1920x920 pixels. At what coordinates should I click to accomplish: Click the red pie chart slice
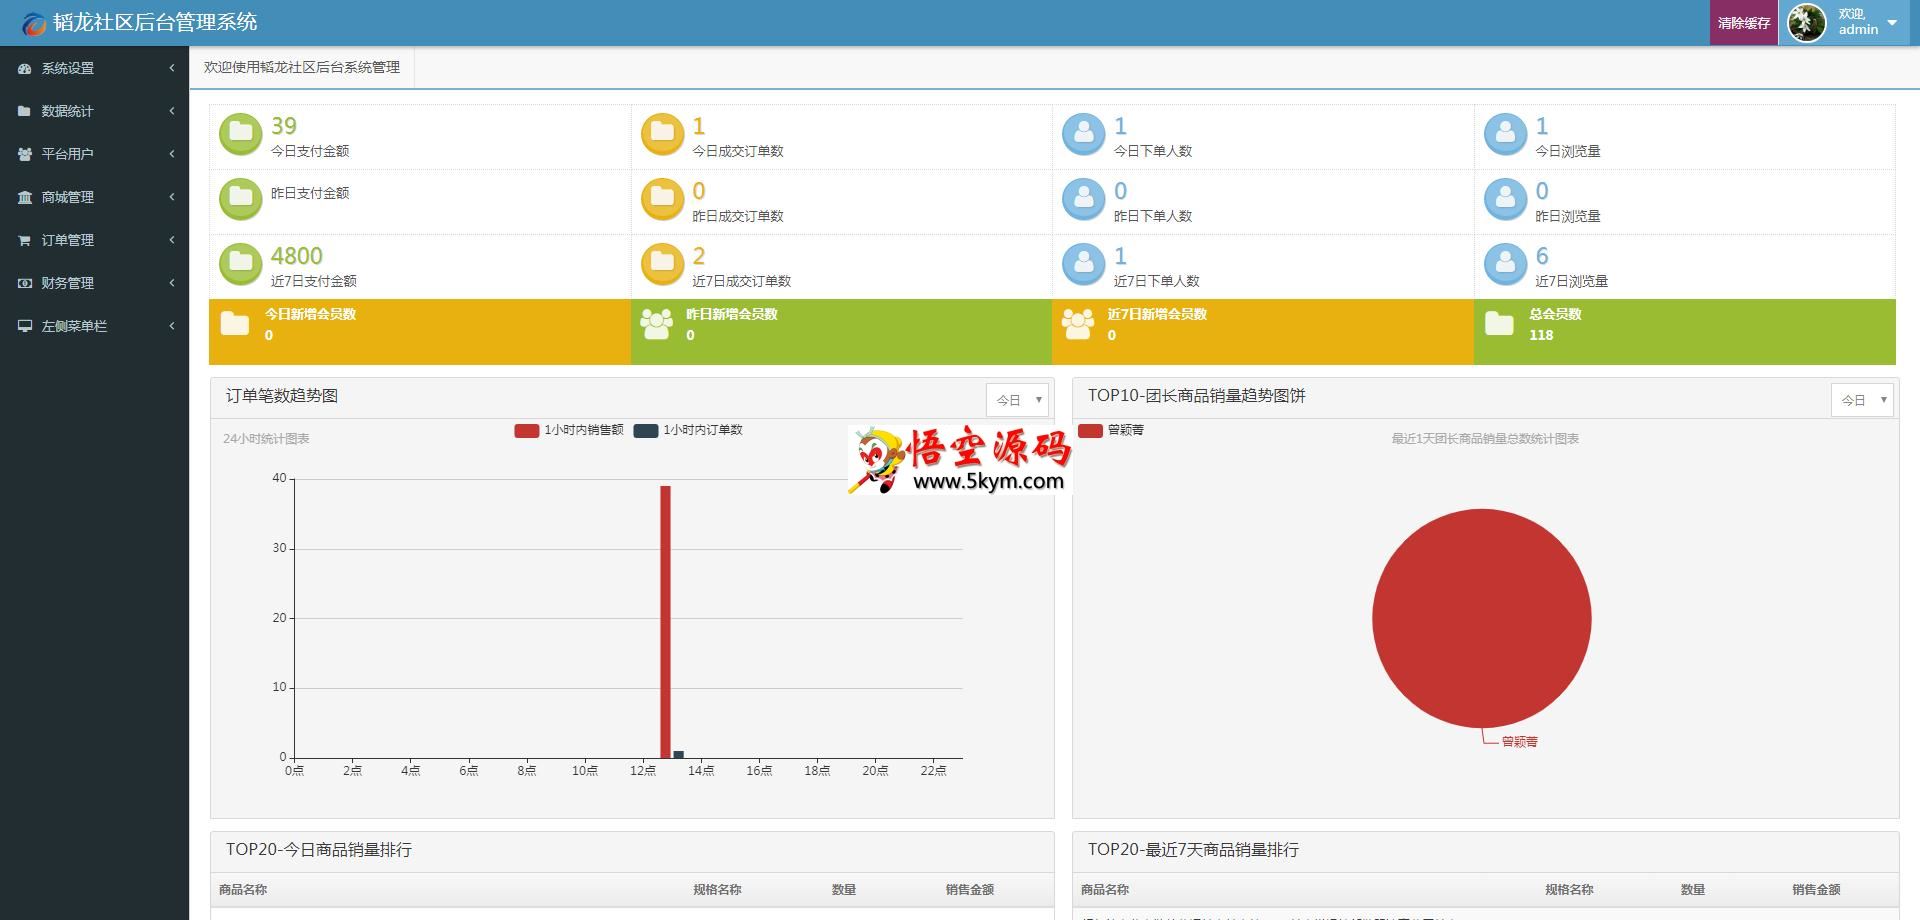pos(1481,618)
